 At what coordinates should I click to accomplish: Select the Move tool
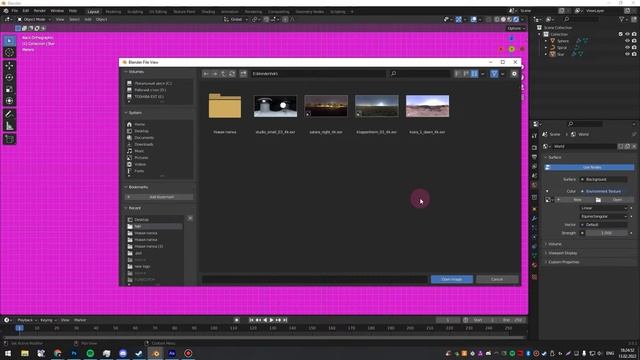pos(9,66)
